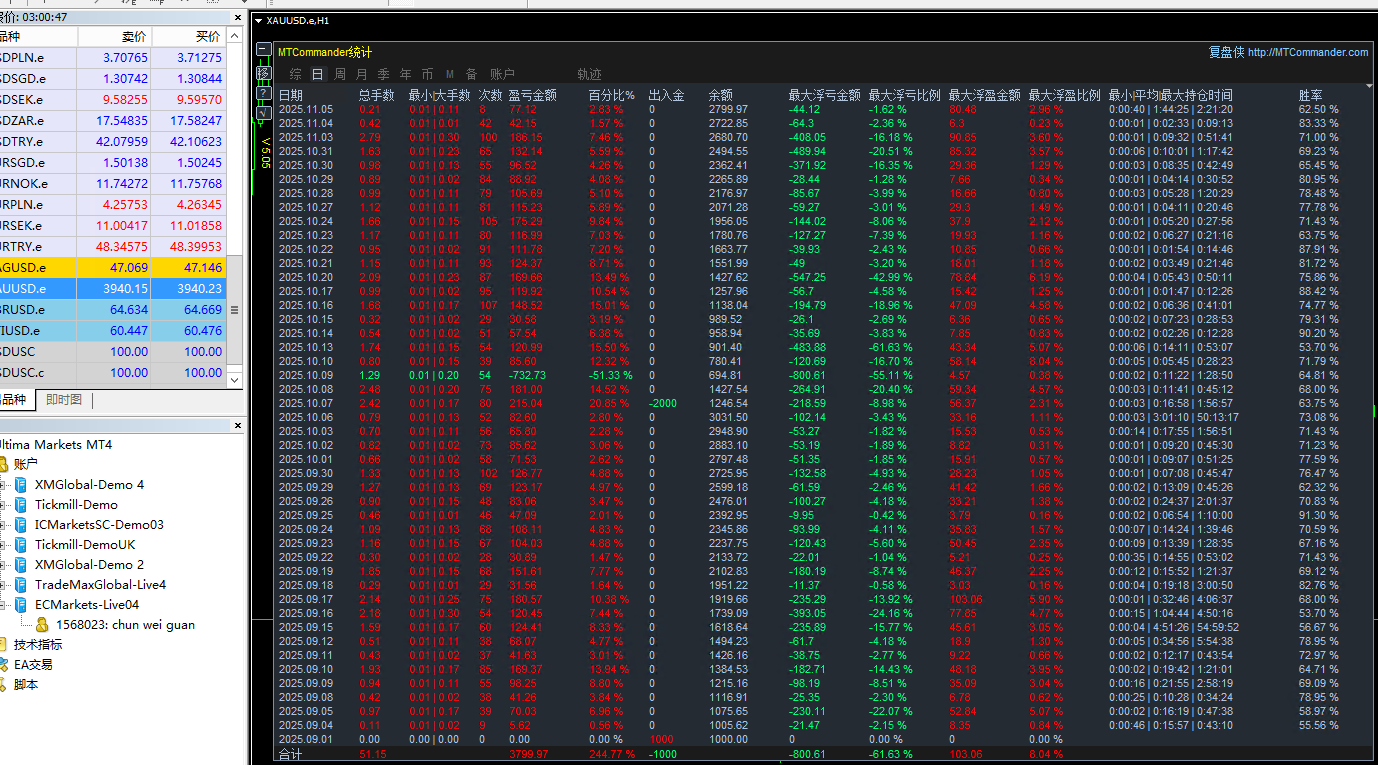Select the 综 summary view
The image size is (1378, 765).
[x=296, y=74]
